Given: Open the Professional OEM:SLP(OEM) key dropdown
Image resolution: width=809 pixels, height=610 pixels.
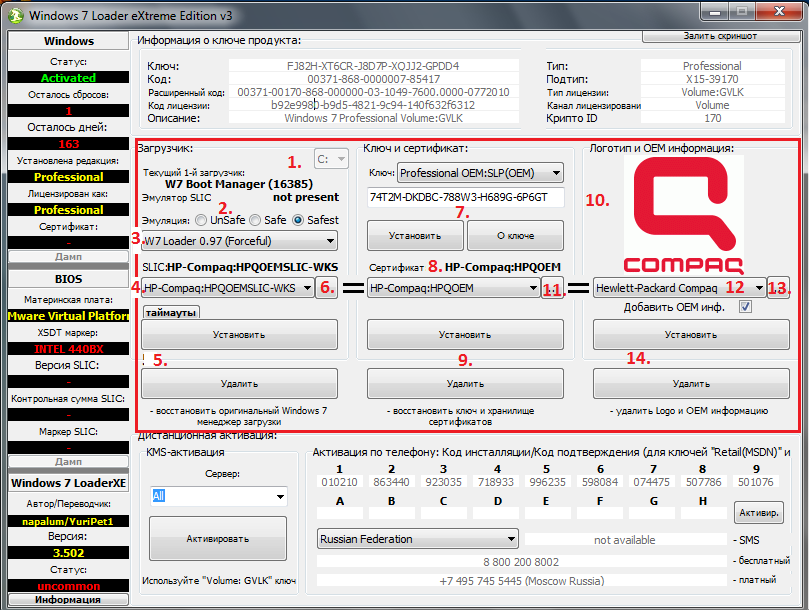Looking at the screenshot, I should point(480,173).
